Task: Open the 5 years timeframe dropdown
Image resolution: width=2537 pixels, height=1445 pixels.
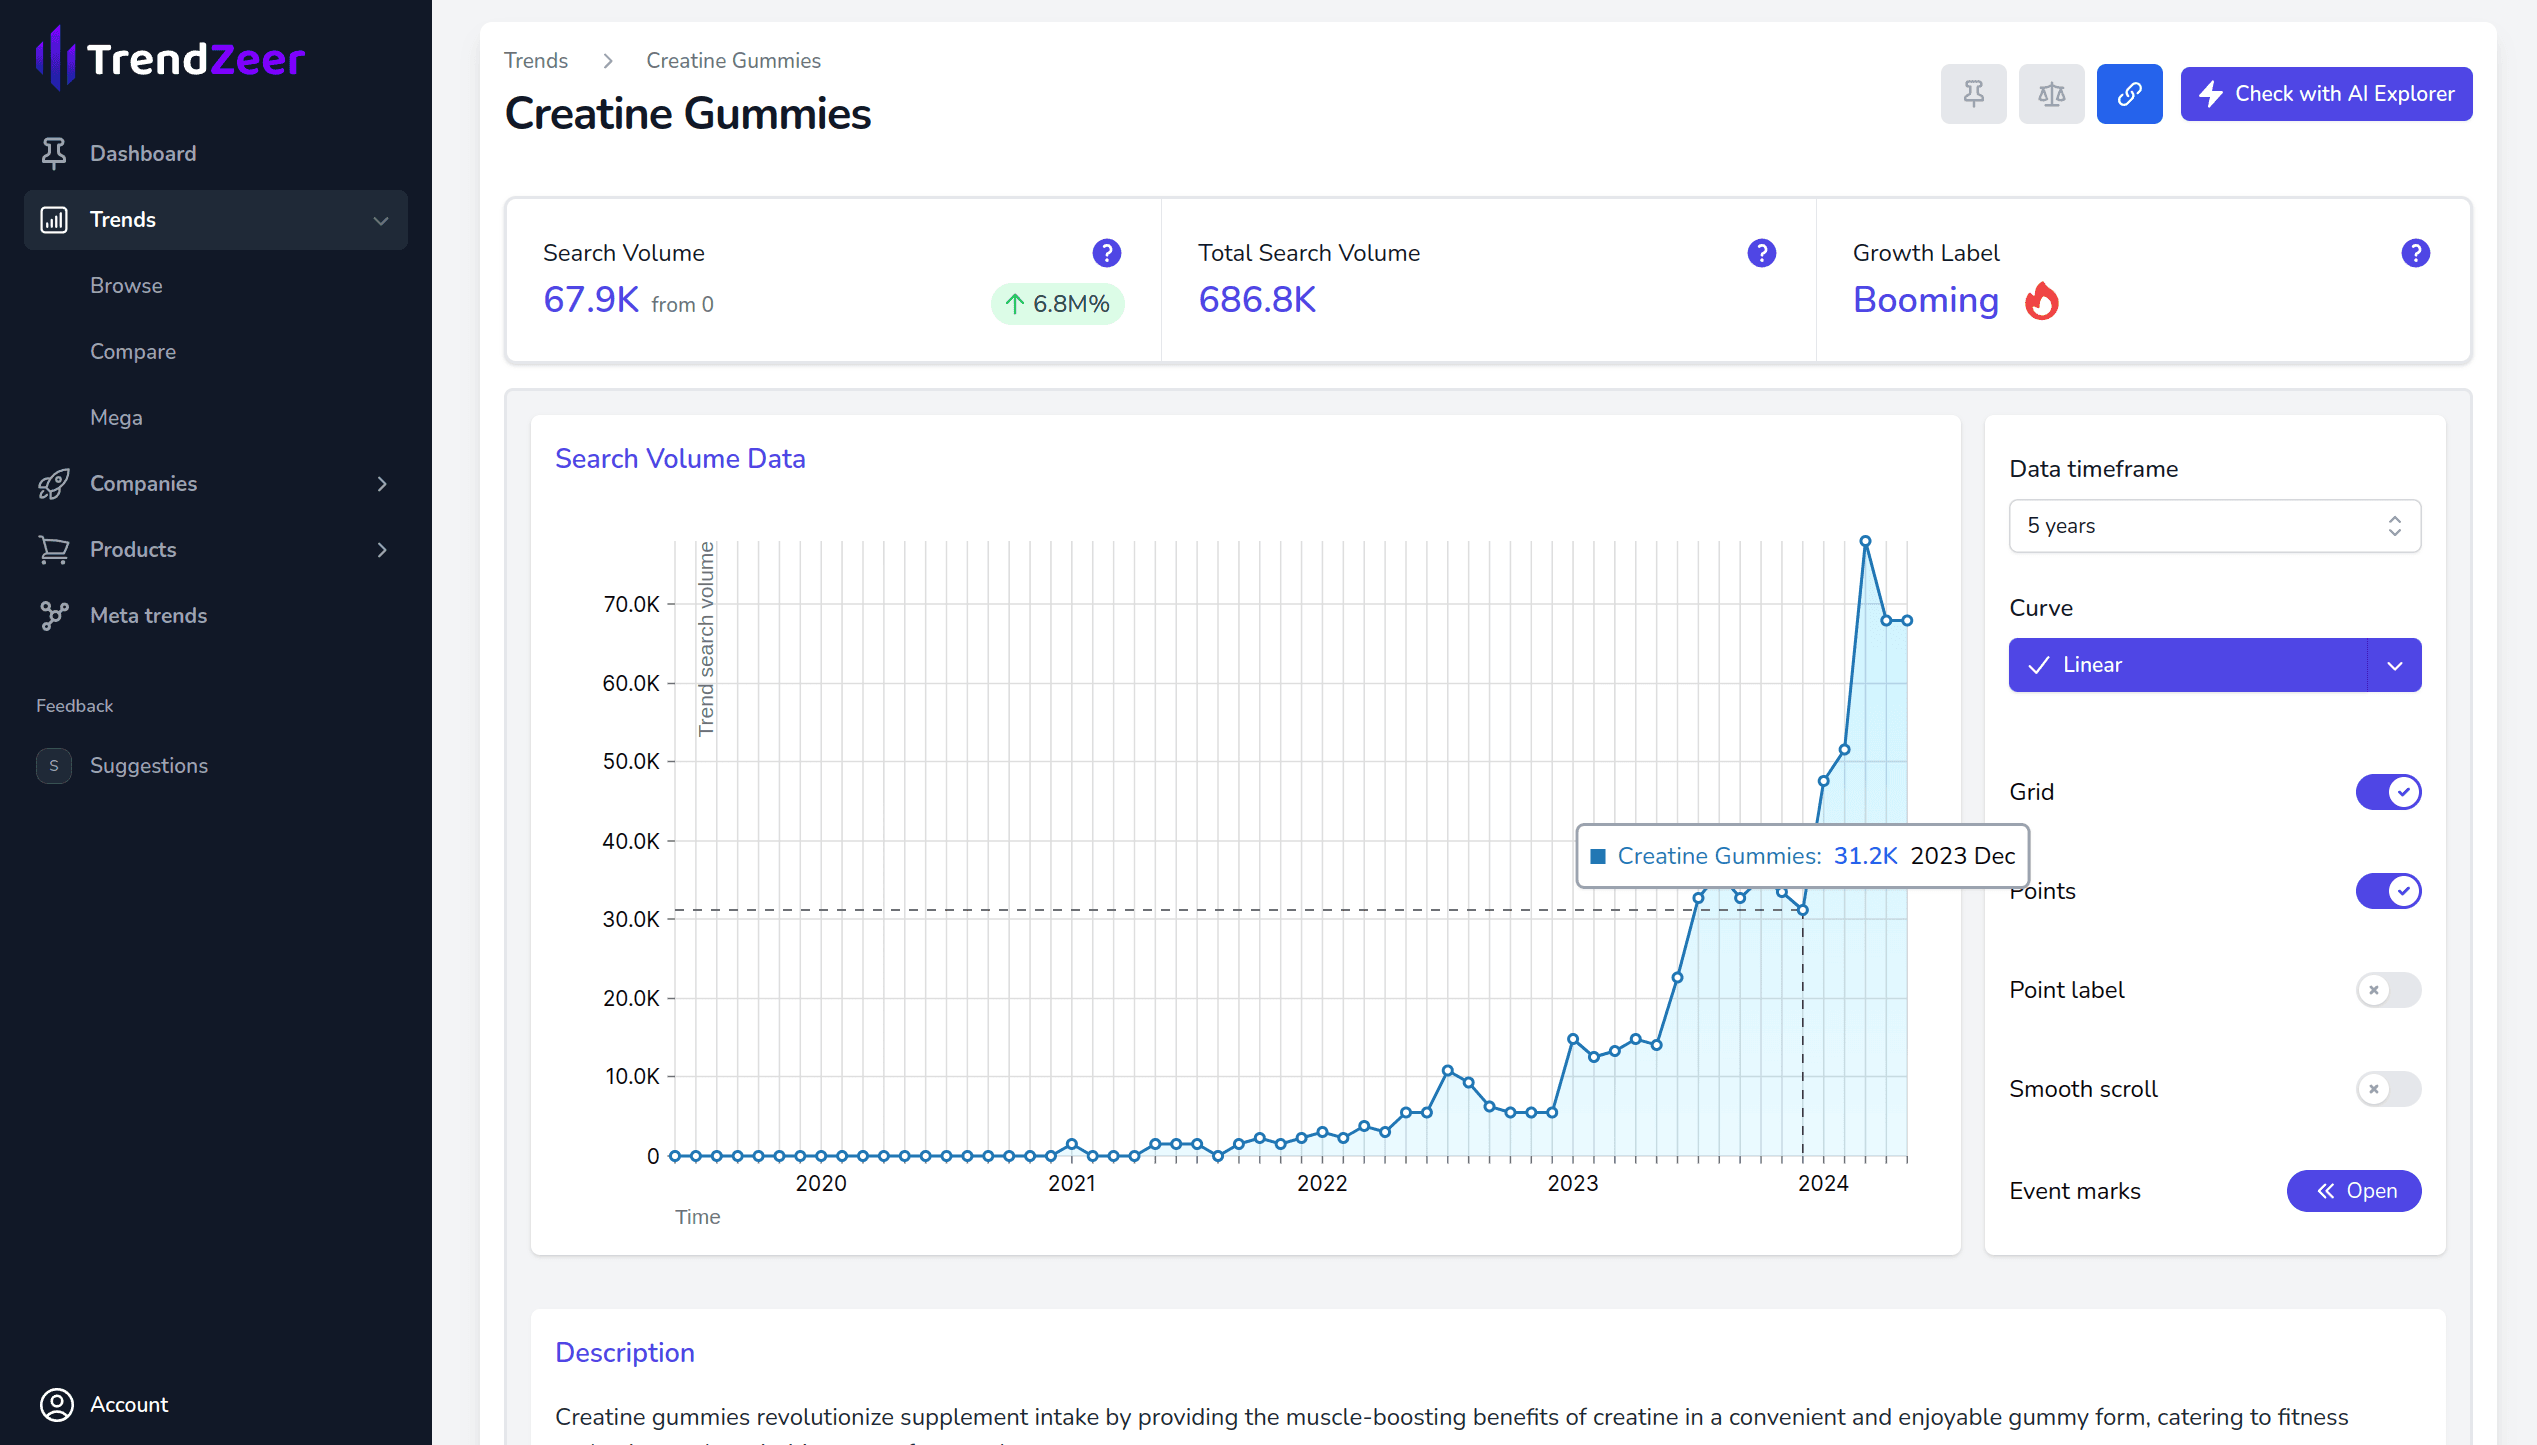Action: click(2214, 526)
